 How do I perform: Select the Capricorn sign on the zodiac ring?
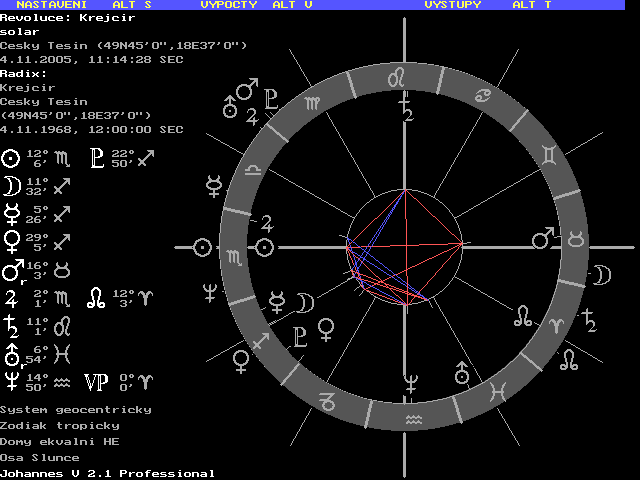click(327, 401)
